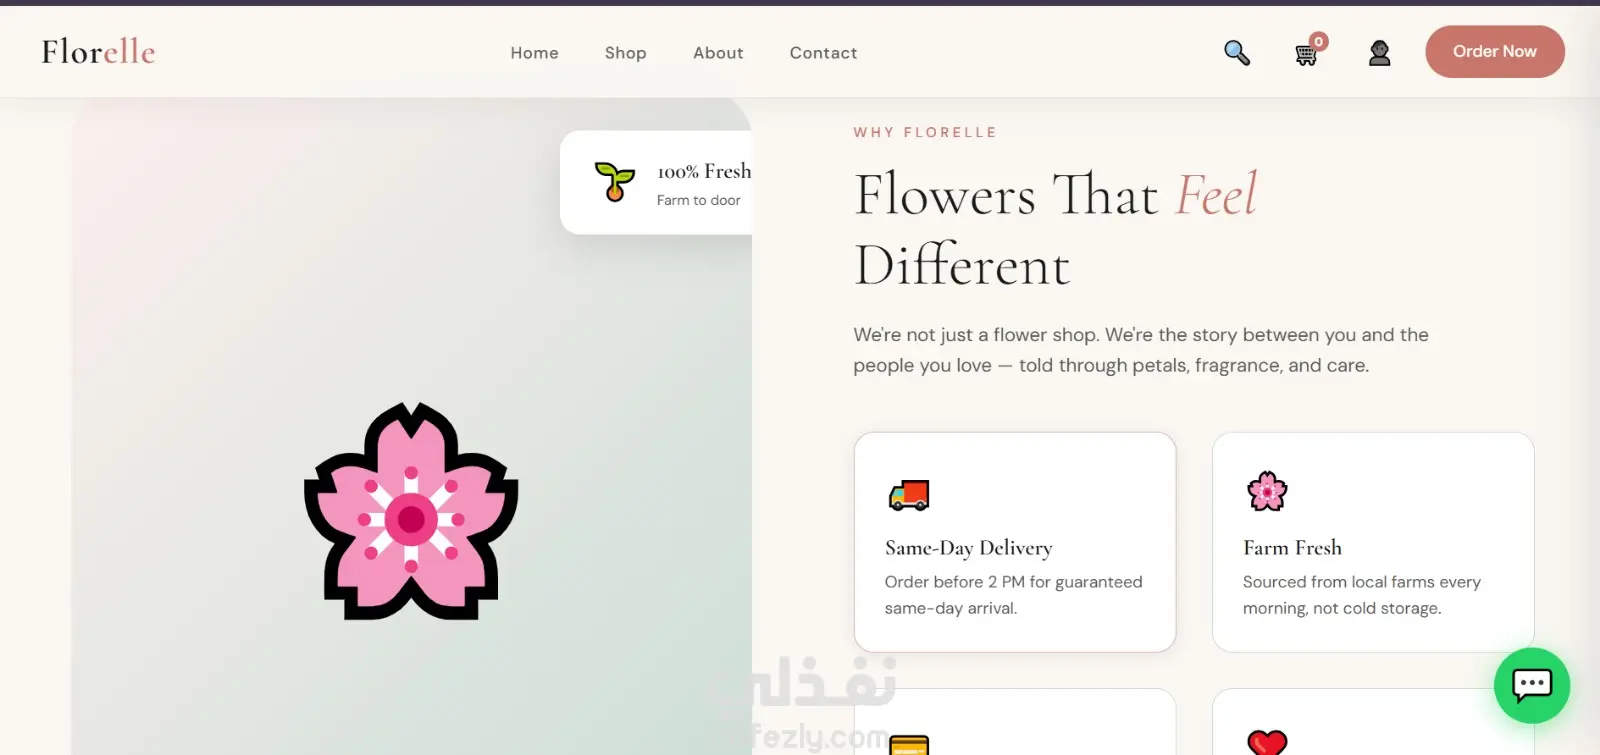Click the sprout icon on the 100% Fresh badge

click(614, 182)
